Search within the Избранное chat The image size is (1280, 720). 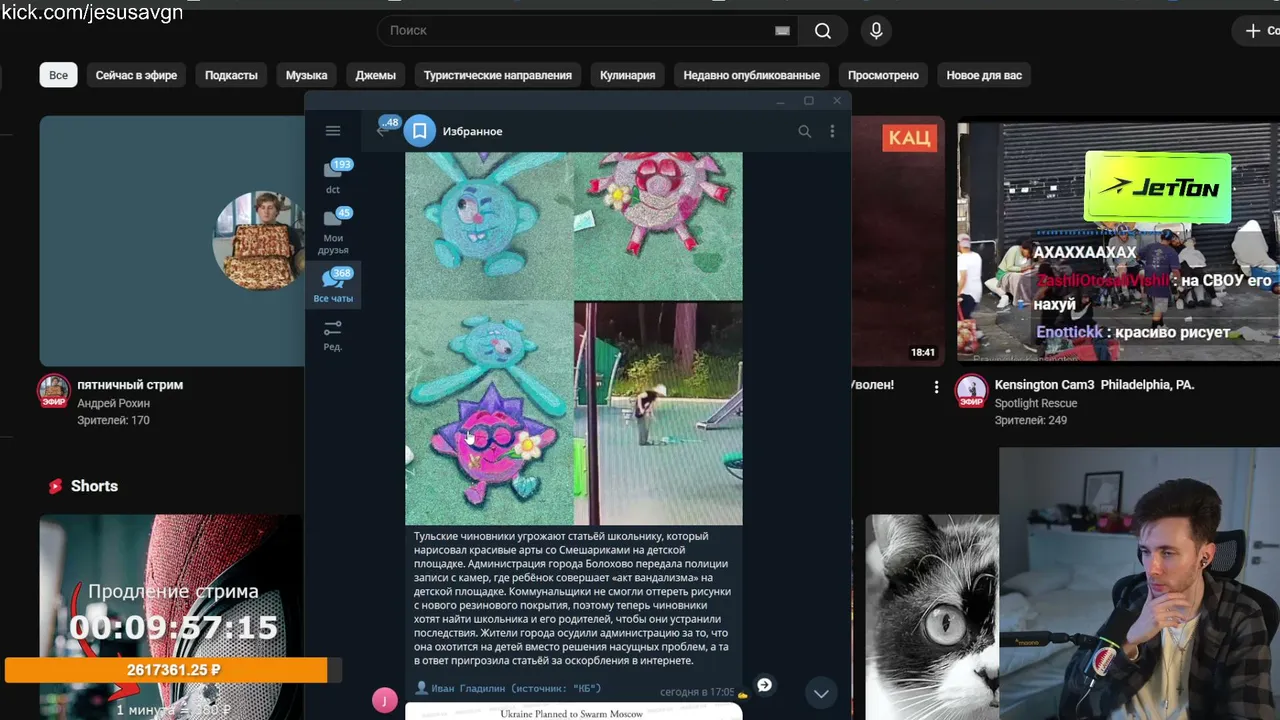[804, 131]
